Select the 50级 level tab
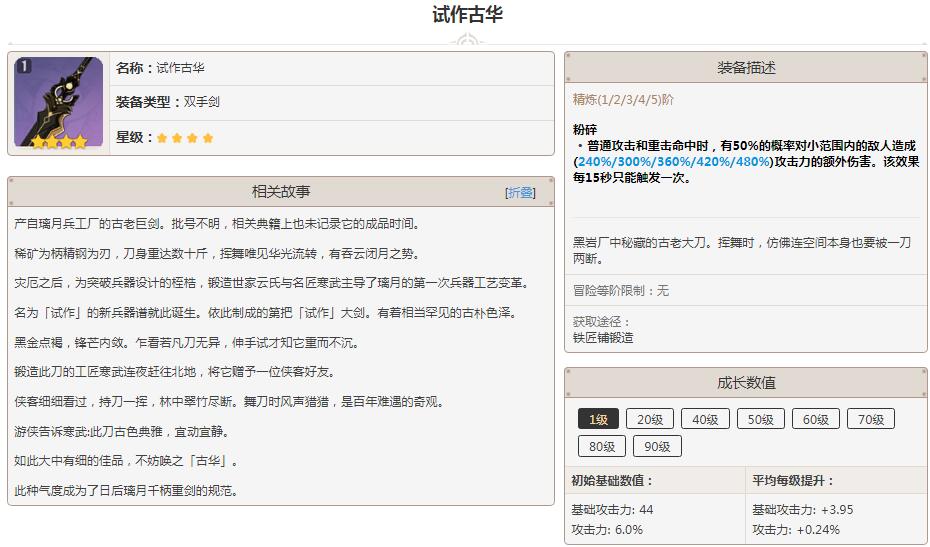 (760, 419)
